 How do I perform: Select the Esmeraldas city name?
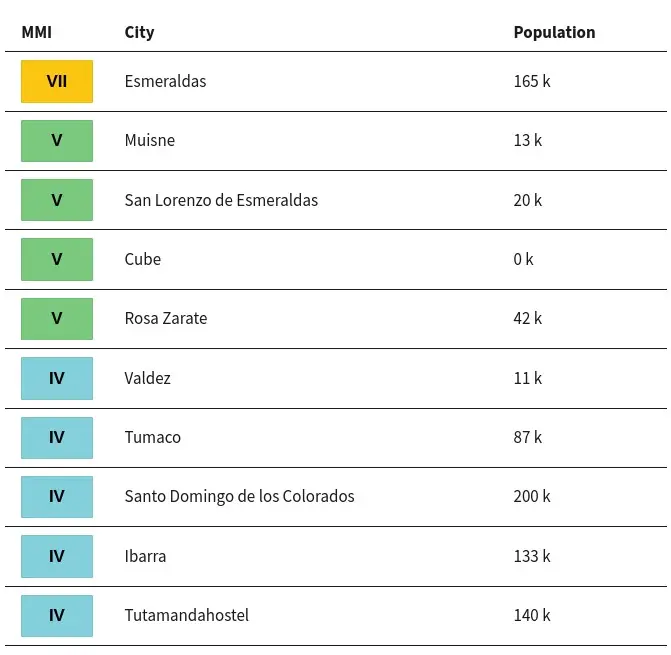pyautogui.click(x=165, y=81)
